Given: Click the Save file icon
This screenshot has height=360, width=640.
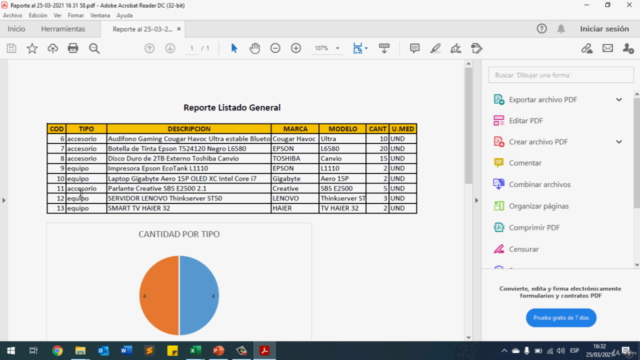Looking at the screenshot, I should [x=11, y=48].
